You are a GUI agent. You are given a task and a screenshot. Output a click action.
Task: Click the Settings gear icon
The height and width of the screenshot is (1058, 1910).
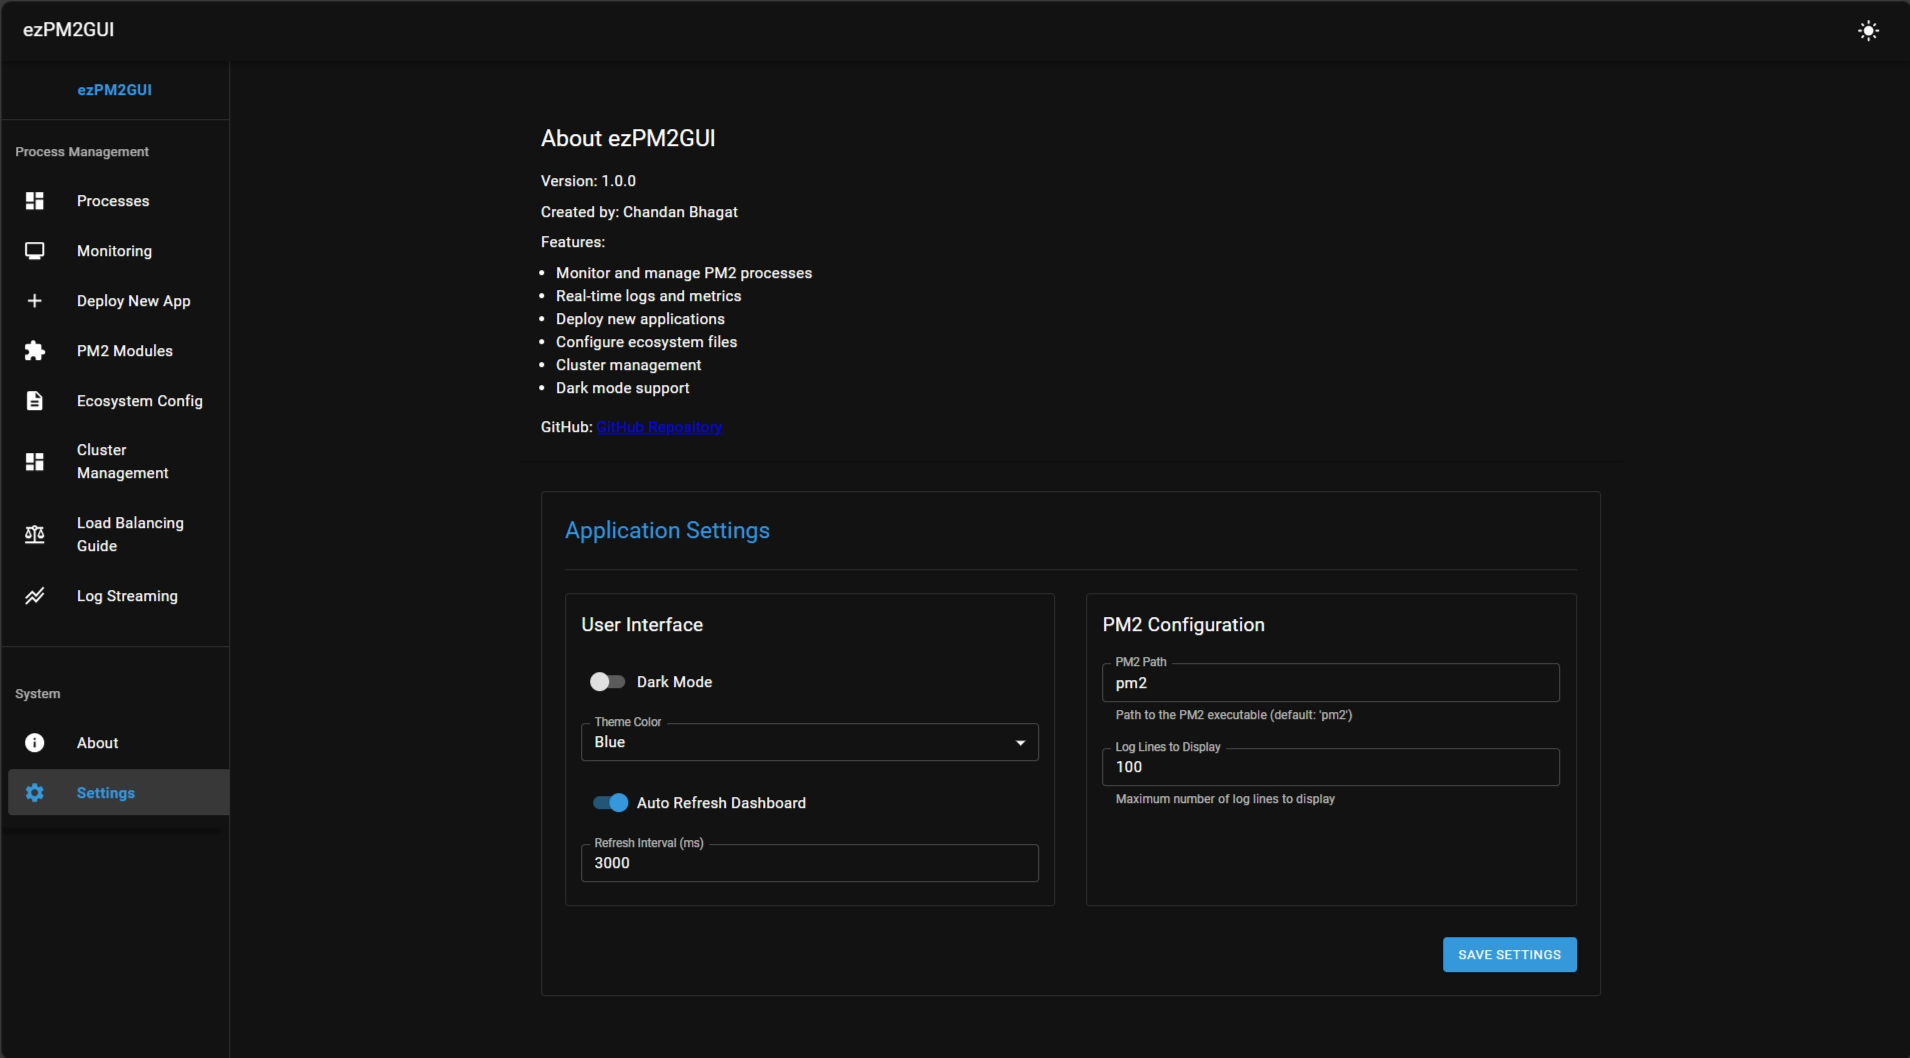[x=35, y=793]
